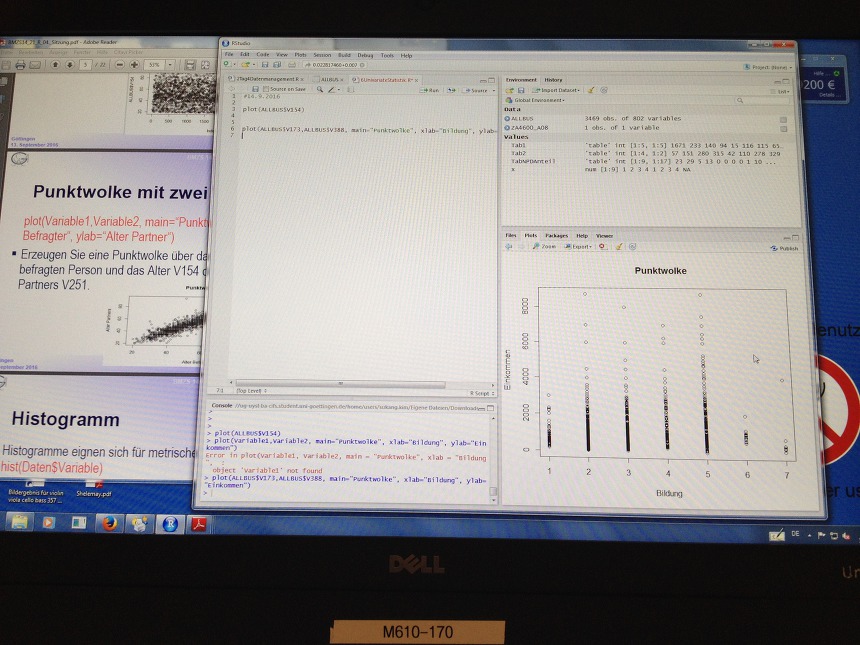
Task: Open the Global Environment dropdown
Action: 535,100
